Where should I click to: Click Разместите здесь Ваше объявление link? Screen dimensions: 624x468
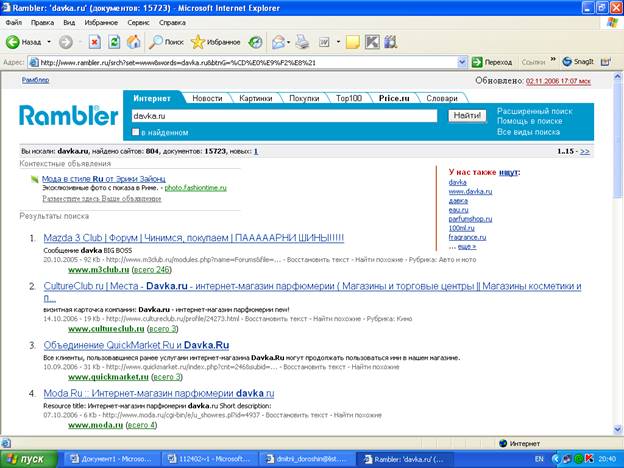[102, 199]
